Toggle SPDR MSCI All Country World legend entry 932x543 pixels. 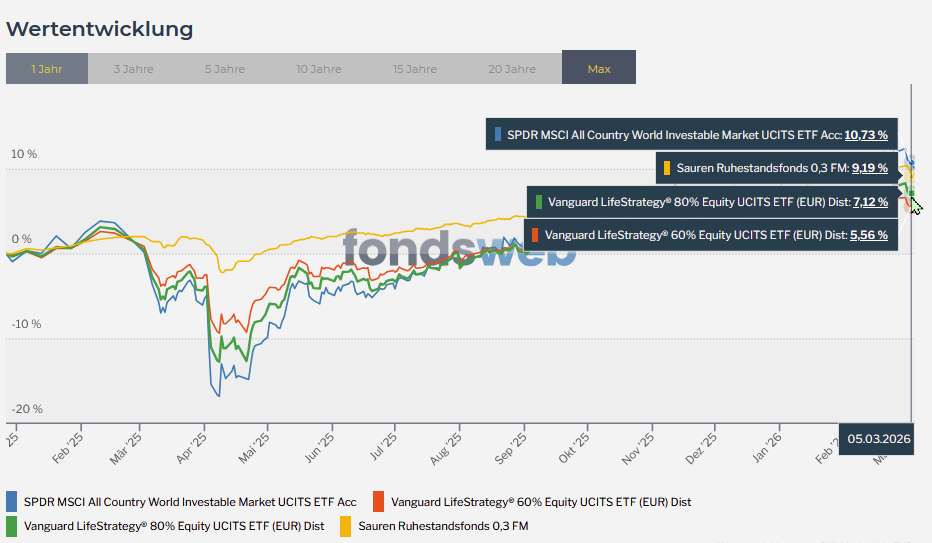(x=181, y=502)
